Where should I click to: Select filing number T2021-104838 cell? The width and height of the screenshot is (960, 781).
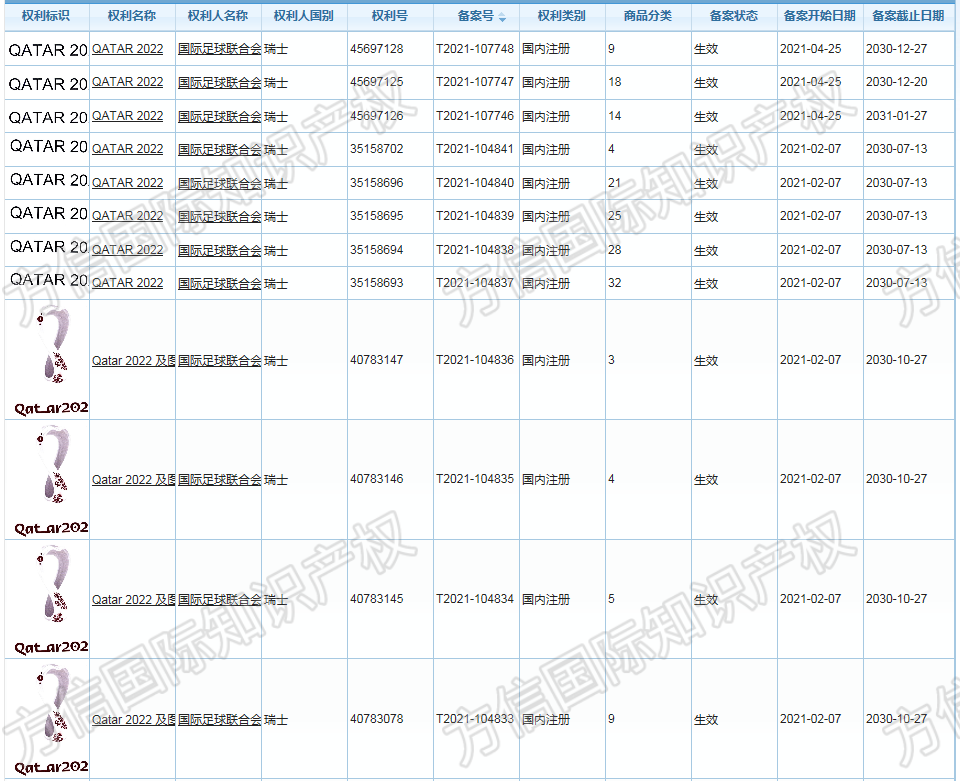475,250
